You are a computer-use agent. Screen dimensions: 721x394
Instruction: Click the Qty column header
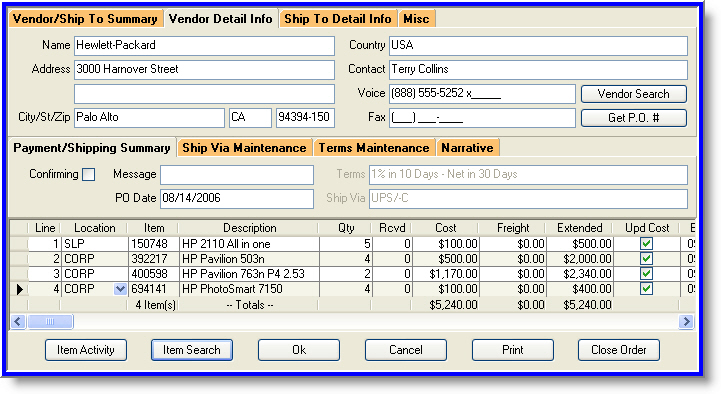pos(345,228)
